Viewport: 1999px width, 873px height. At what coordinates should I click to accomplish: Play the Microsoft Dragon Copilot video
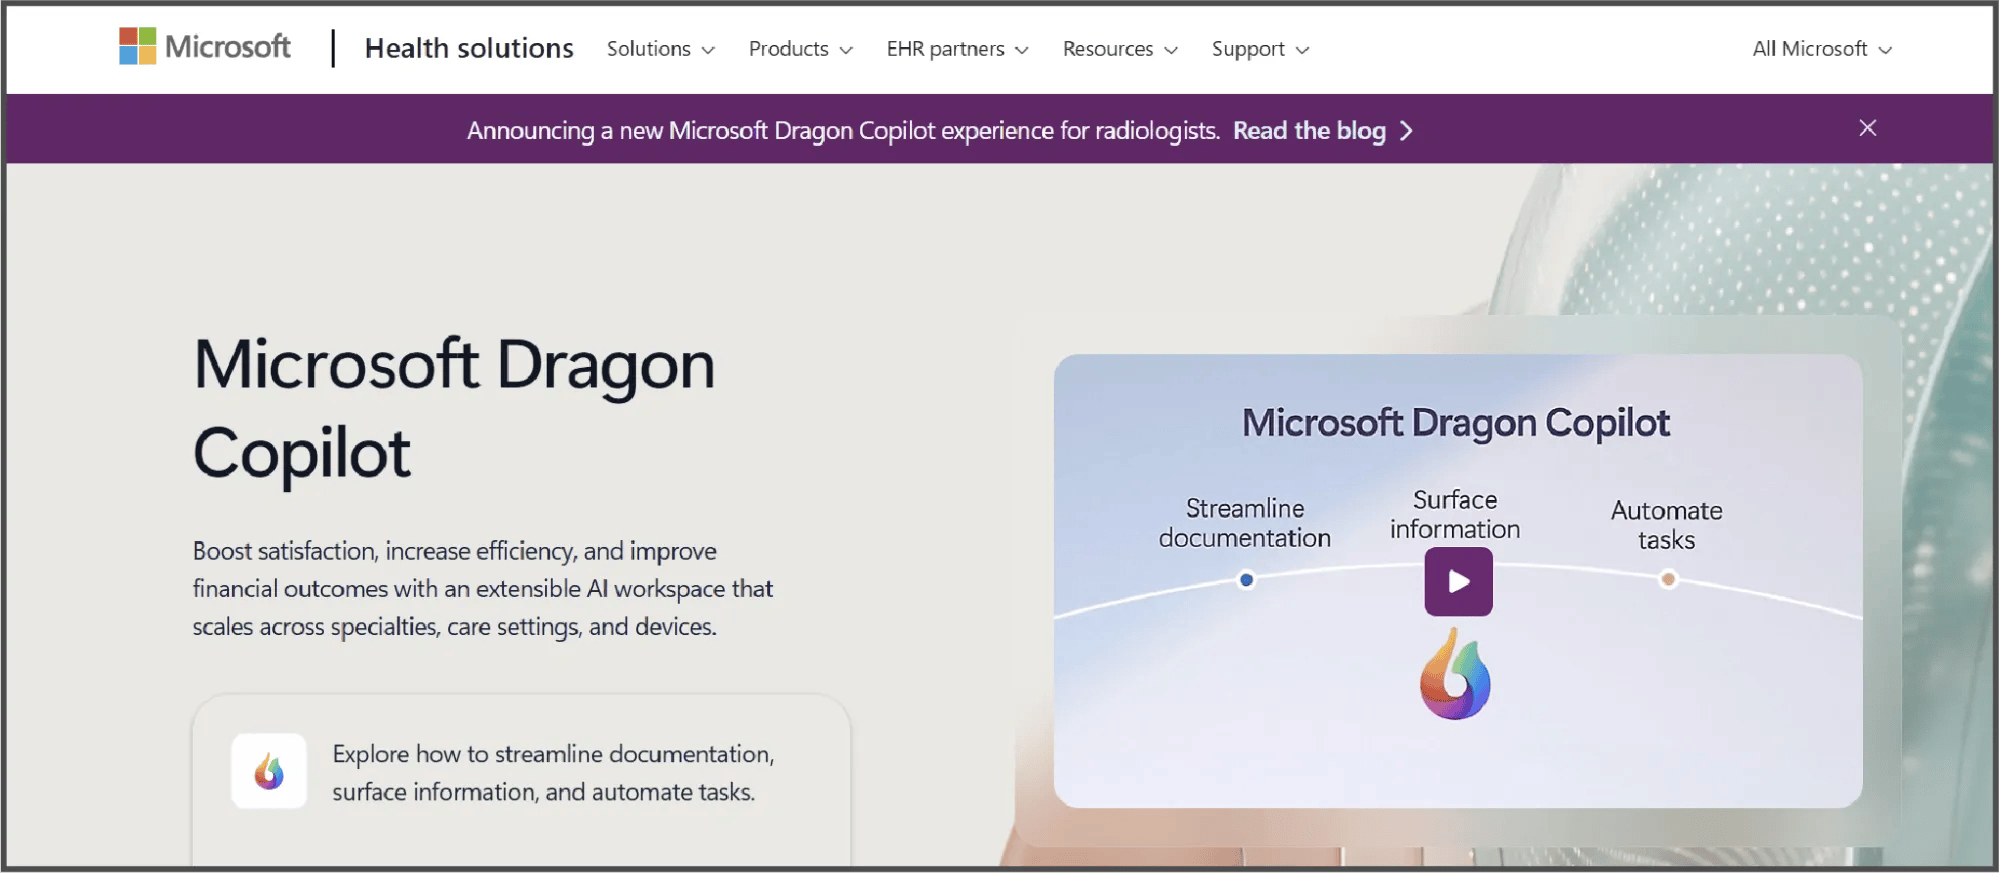point(1458,581)
